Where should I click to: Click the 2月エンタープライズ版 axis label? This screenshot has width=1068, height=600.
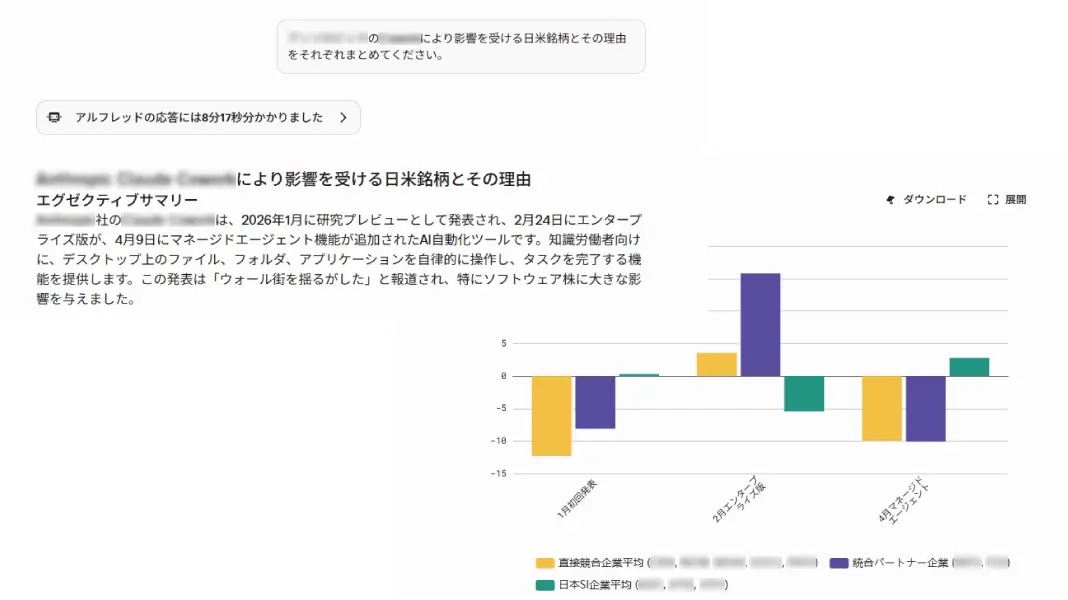tap(739, 500)
